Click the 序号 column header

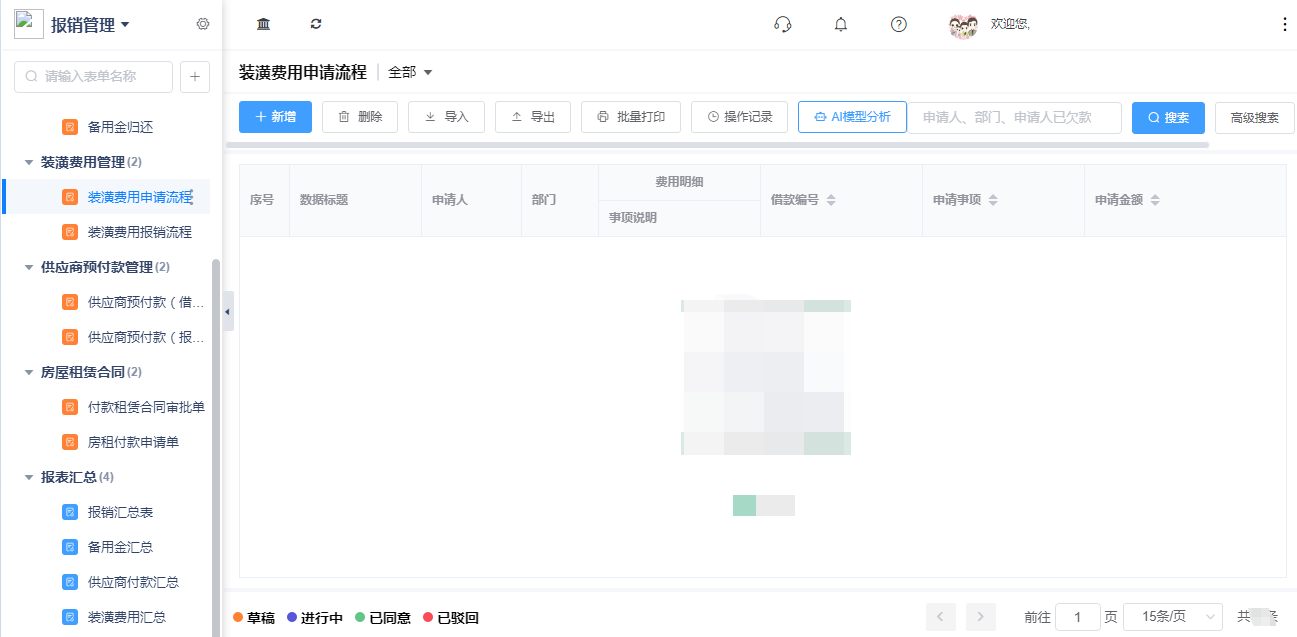262,200
